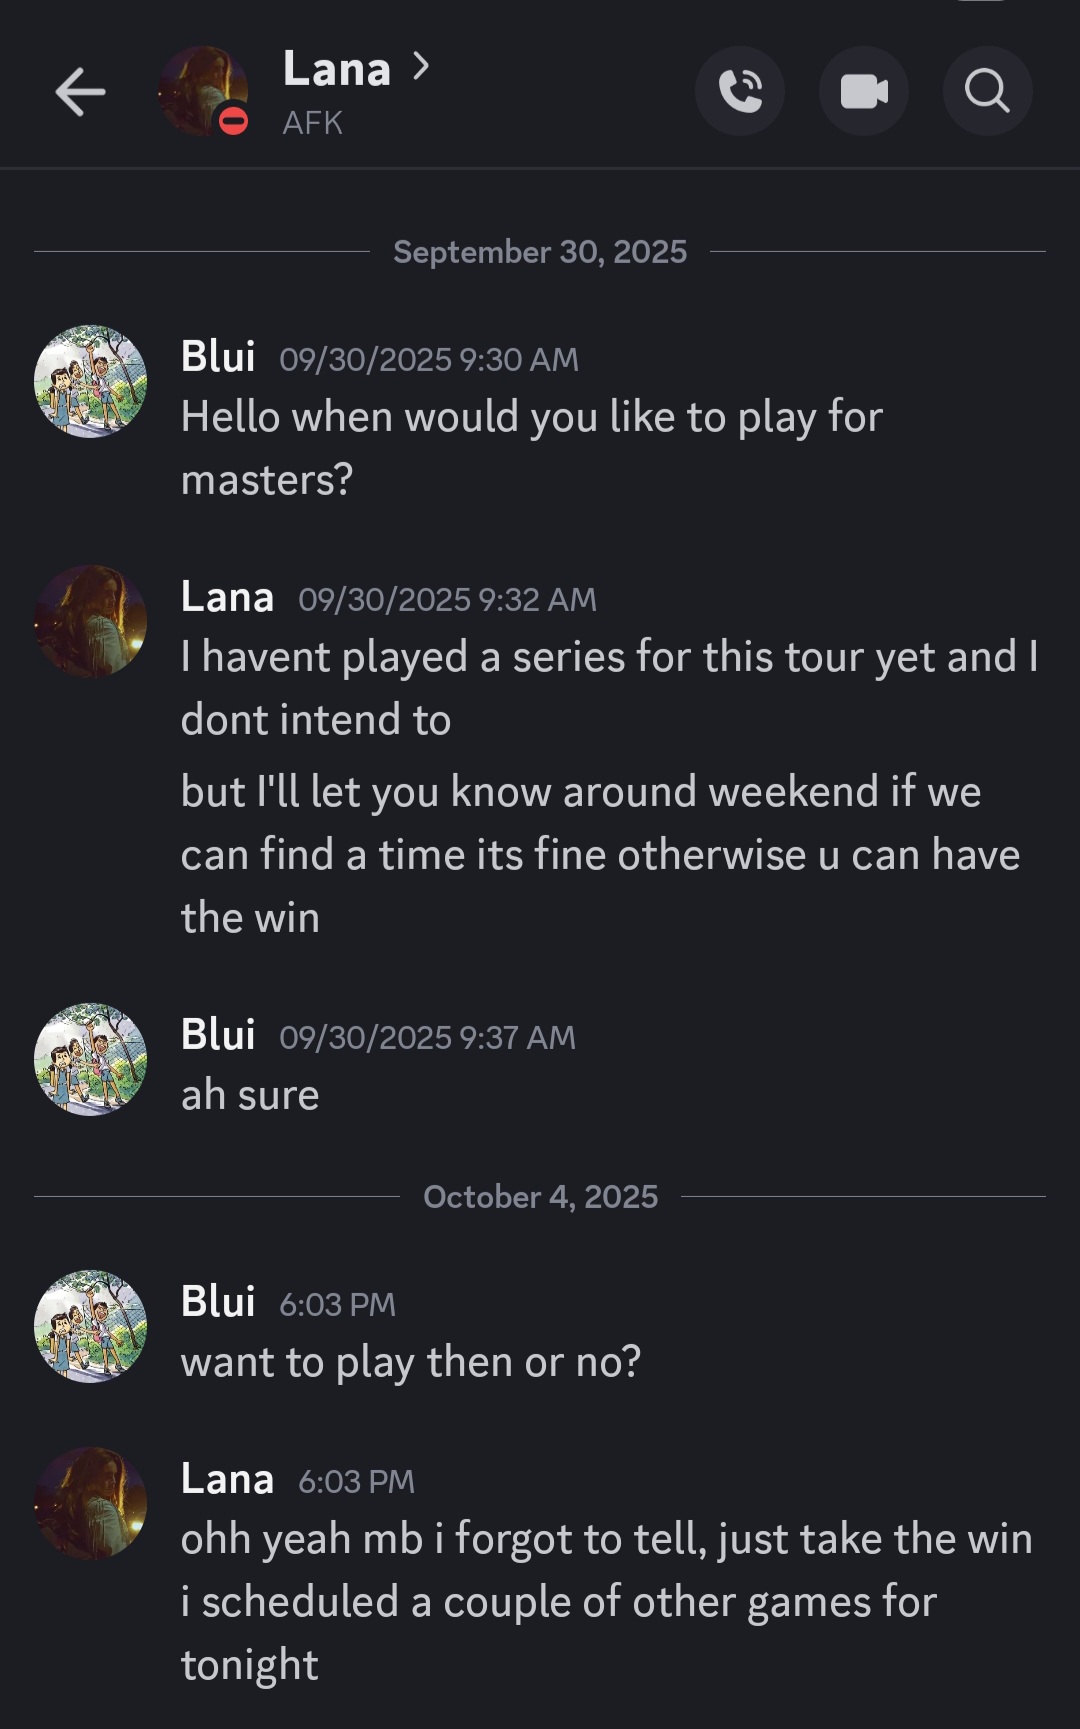Click the AFK status text under Lana
The image size is (1080, 1729).
(312, 123)
